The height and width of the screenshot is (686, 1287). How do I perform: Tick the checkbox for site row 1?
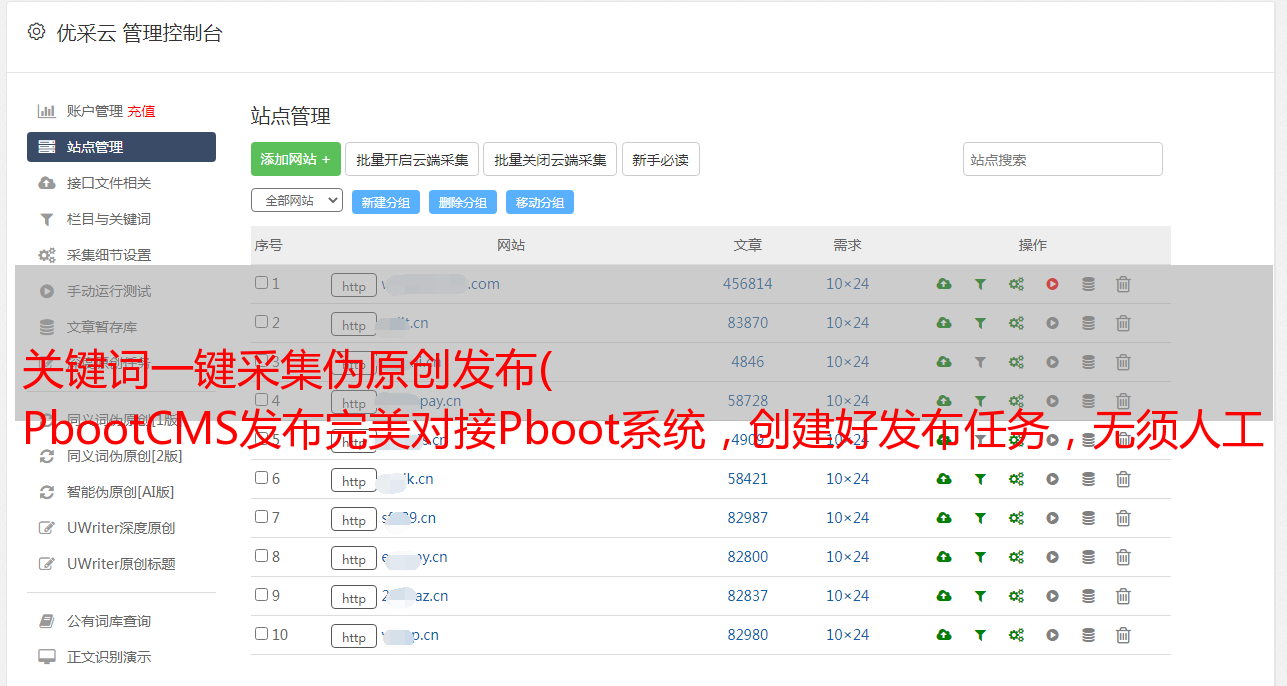coord(262,283)
